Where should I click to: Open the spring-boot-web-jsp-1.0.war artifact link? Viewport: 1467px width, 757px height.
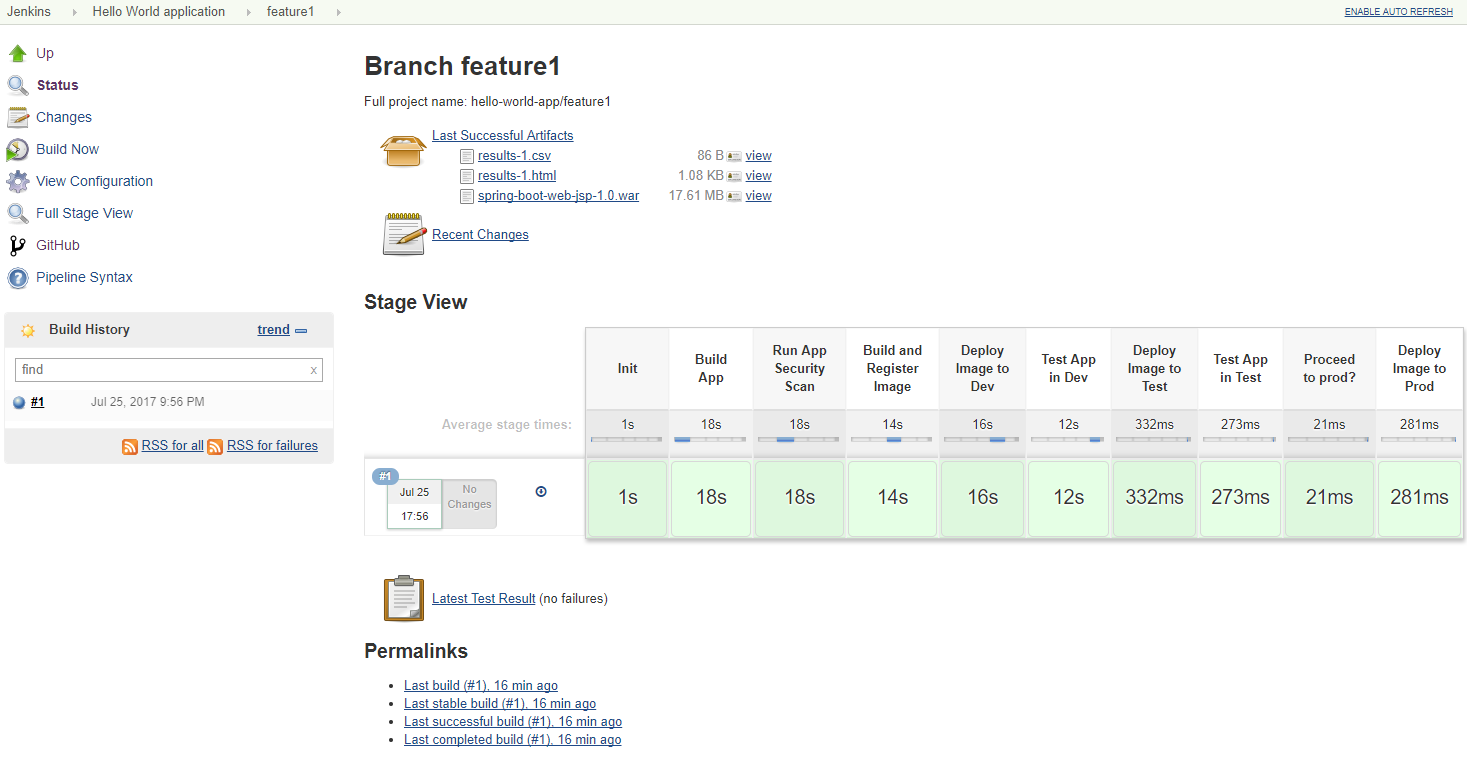(x=558, y=195)
